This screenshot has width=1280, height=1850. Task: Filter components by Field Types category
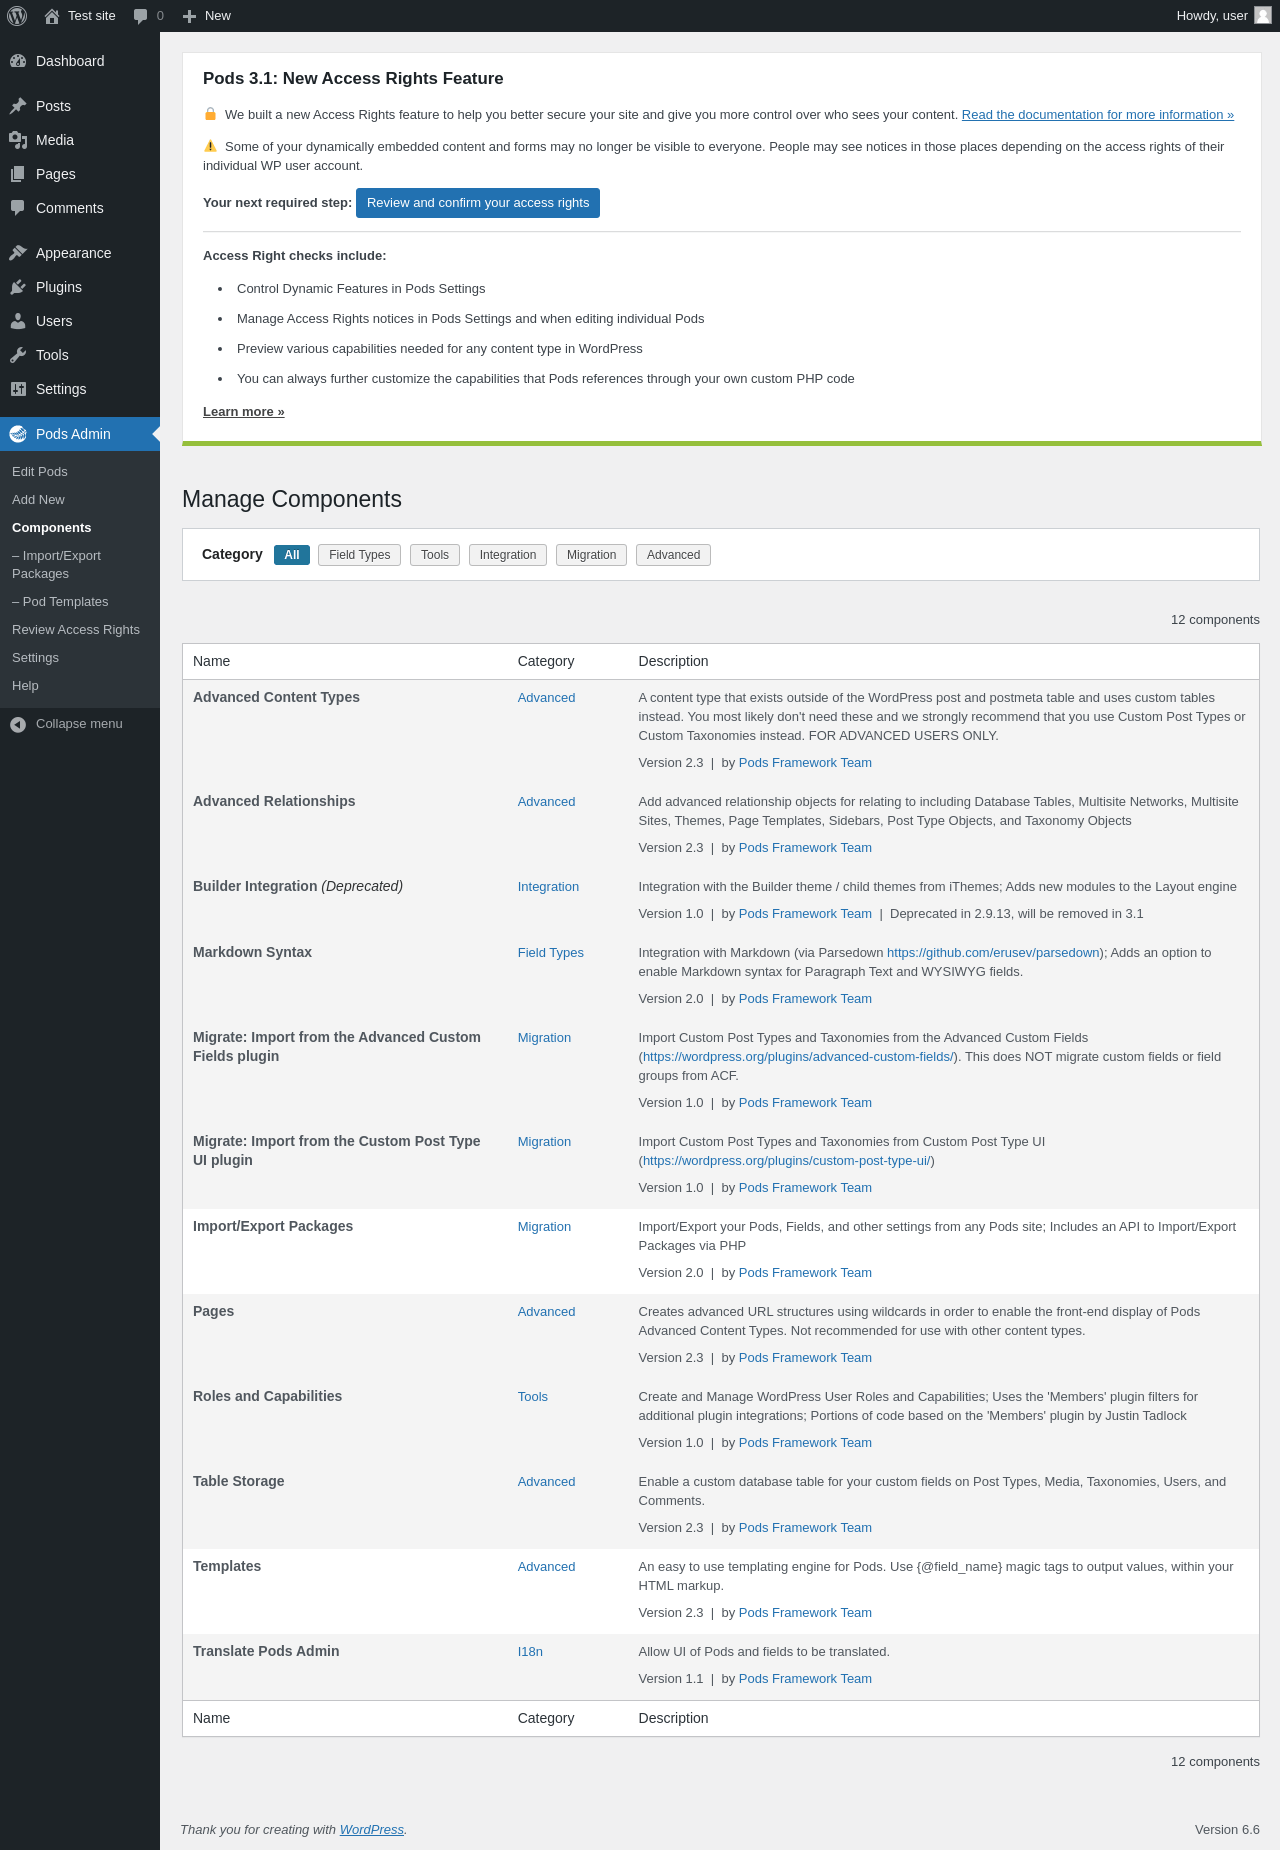point(359,555)
